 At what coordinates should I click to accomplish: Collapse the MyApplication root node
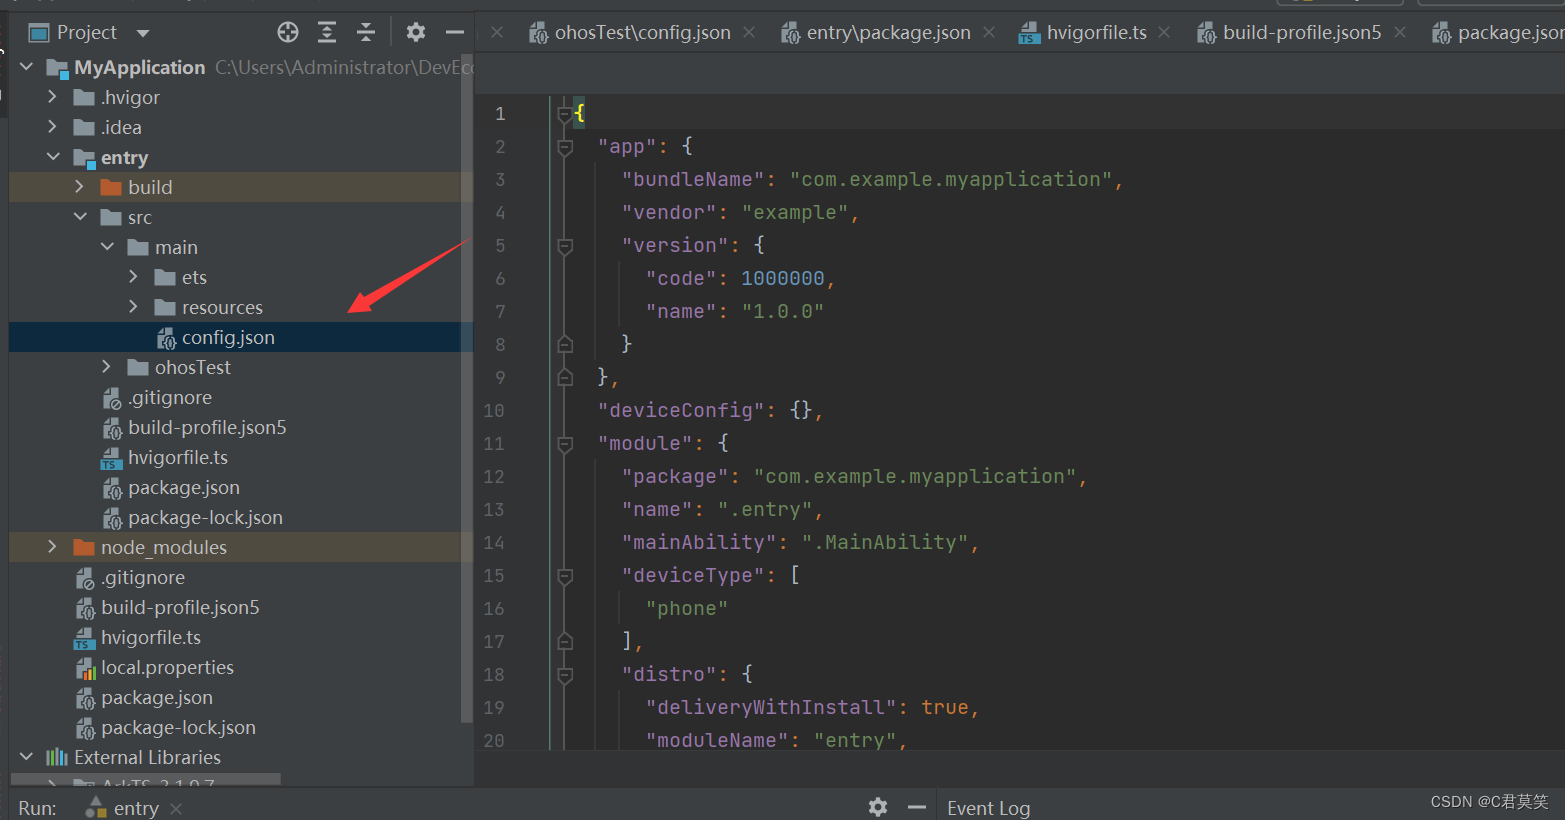click(x=27, y=67)
